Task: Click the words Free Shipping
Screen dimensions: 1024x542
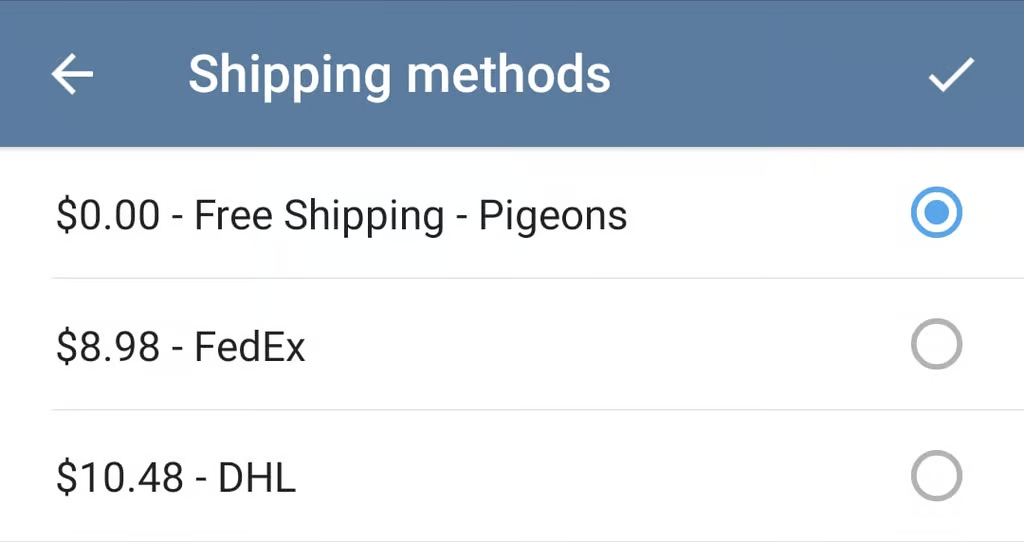Action: click(319, 215)
